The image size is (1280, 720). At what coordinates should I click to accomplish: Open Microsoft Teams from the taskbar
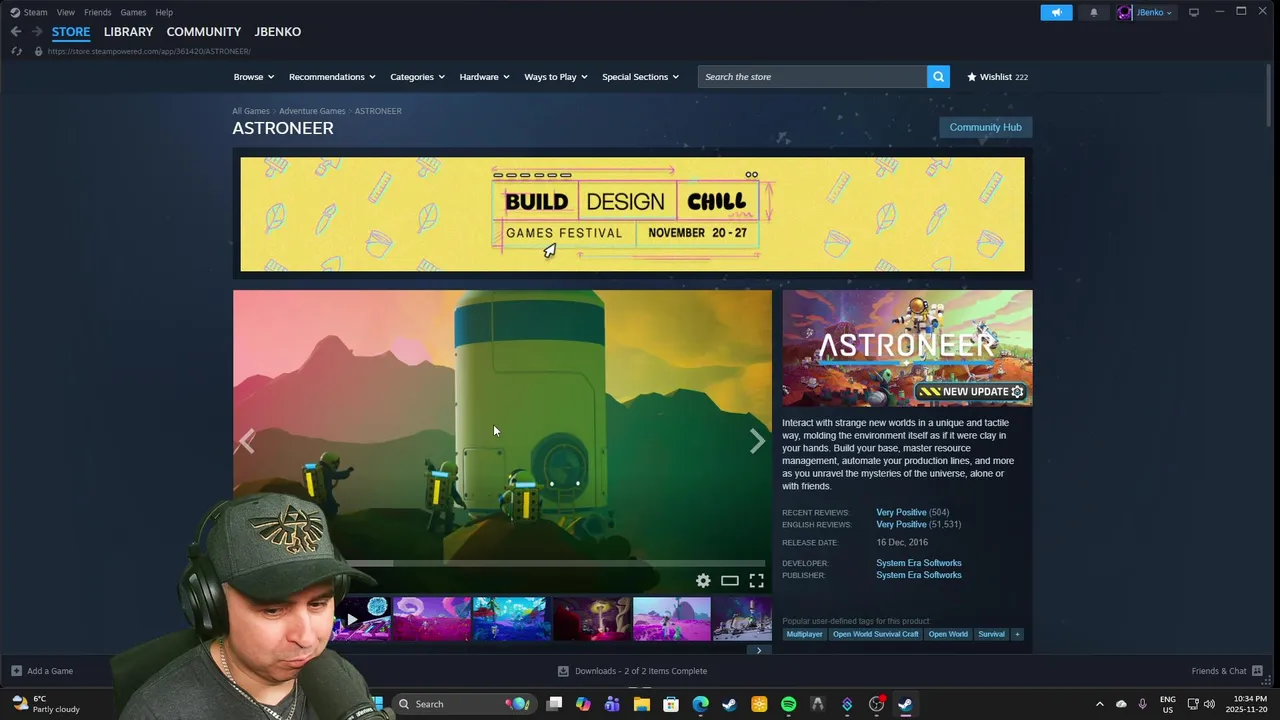612,704
